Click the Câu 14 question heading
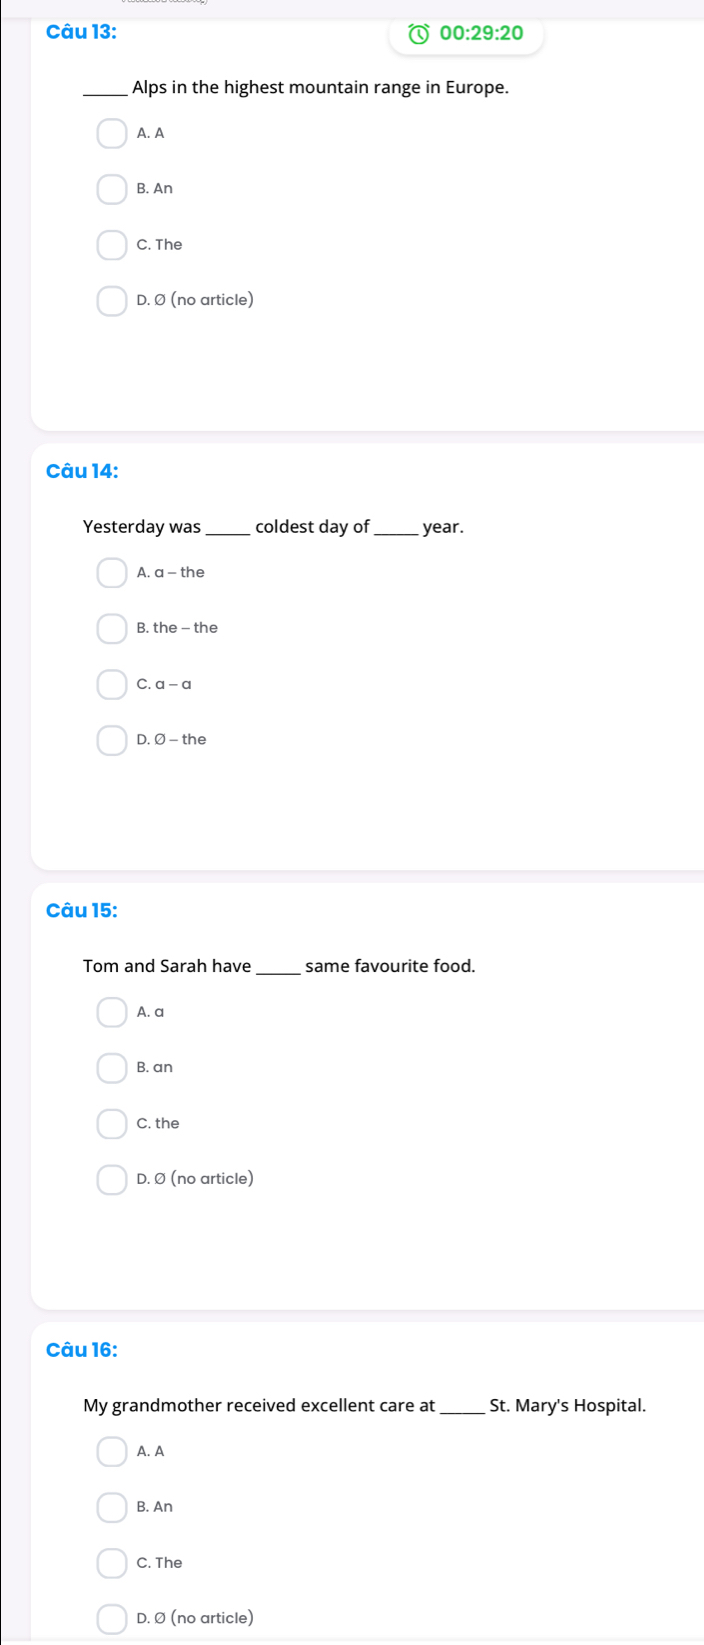 [x=82, y=471]
